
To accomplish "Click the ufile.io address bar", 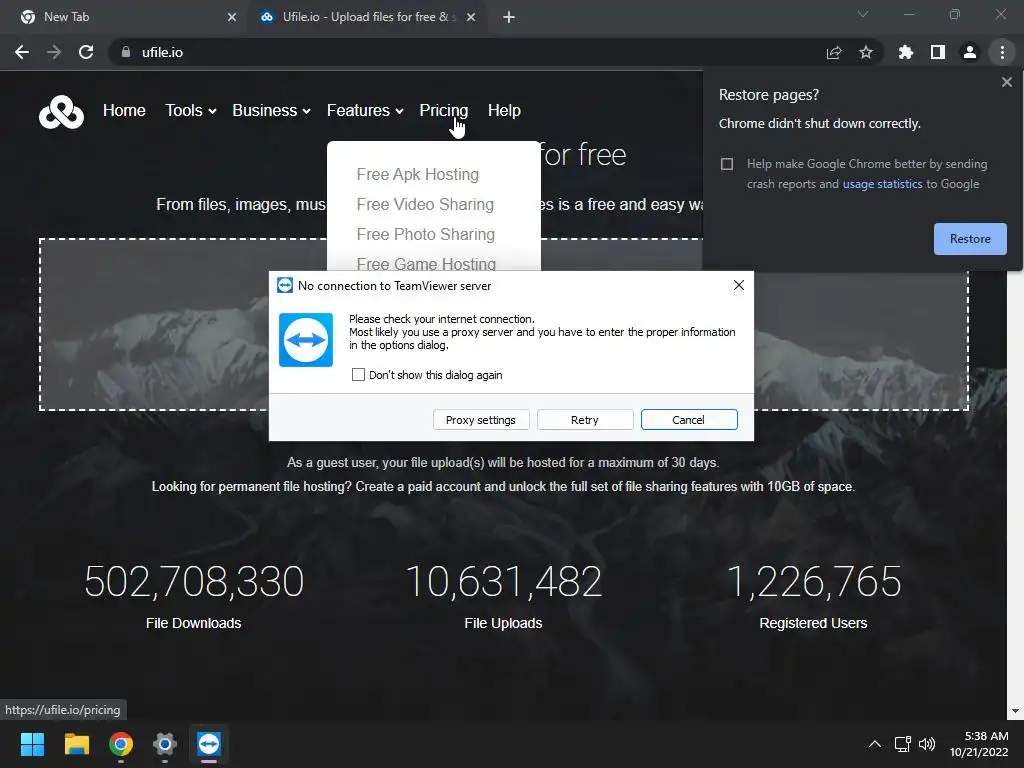I will point(470,52).
